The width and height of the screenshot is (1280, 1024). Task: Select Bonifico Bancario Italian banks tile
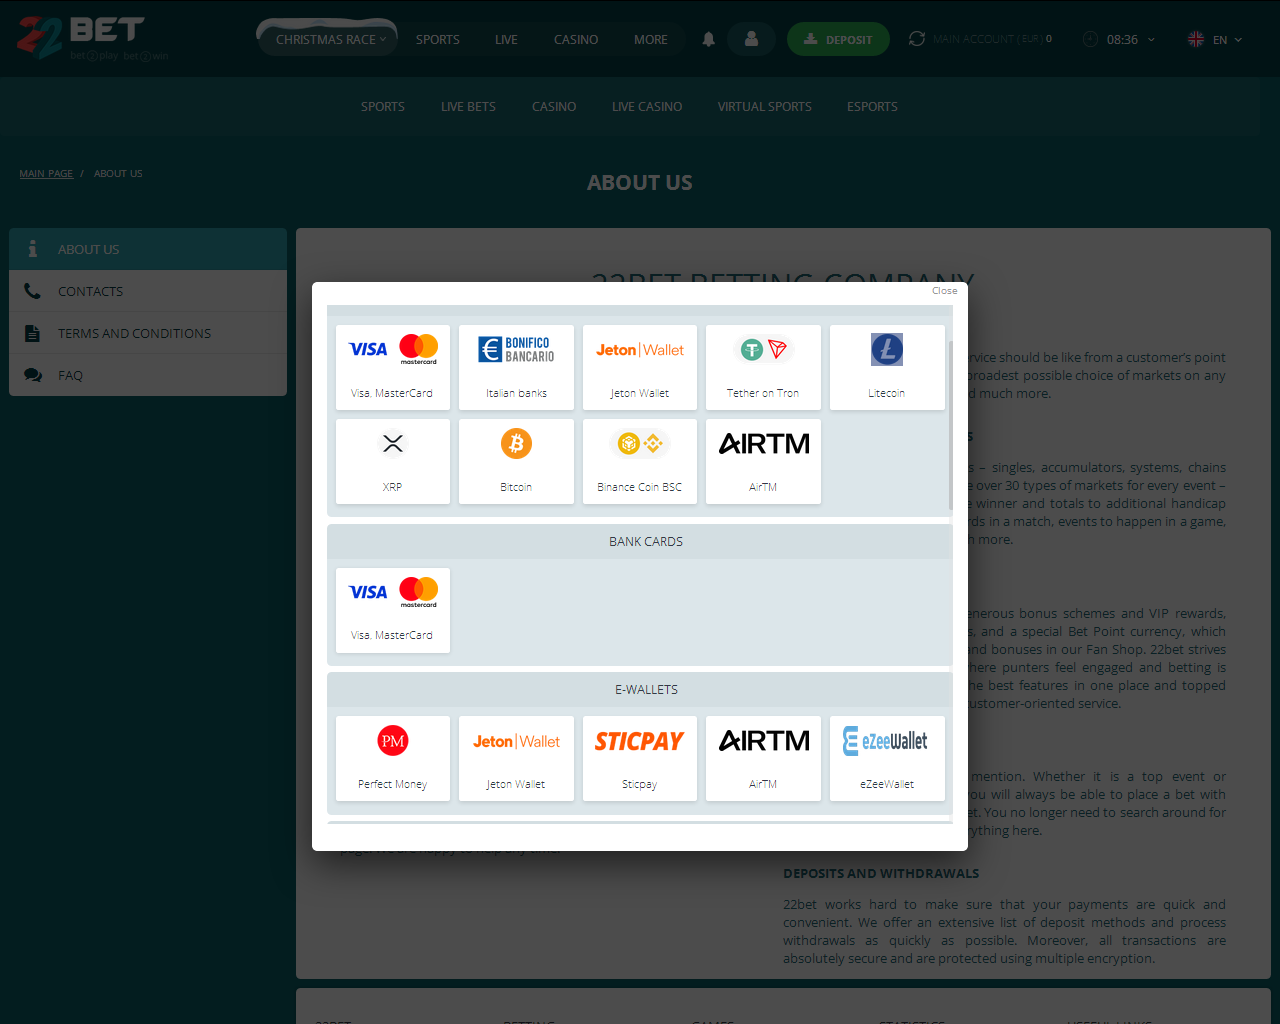click(x=516, y=367)
